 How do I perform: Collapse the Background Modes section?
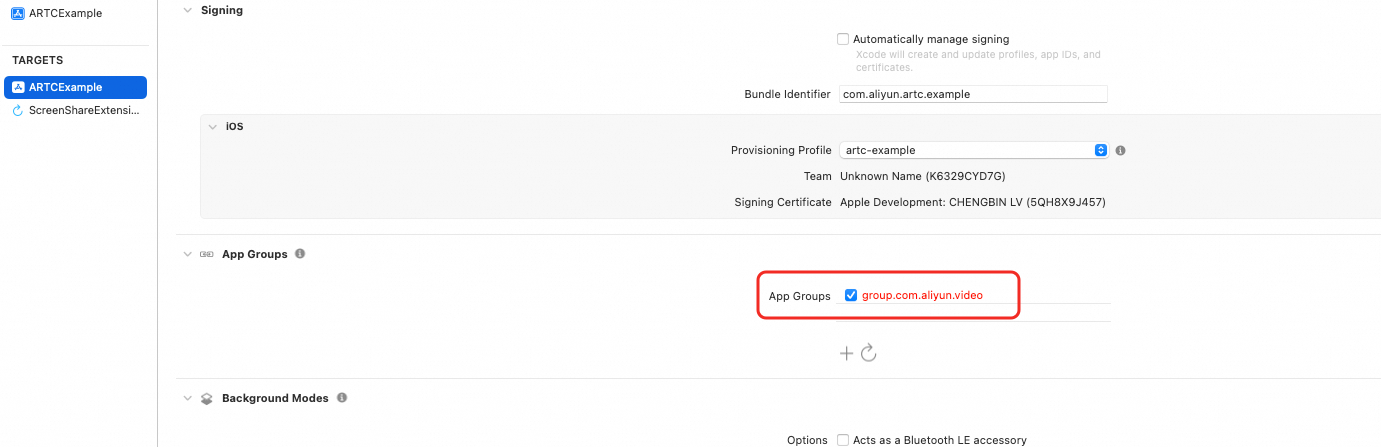(187, 398)
